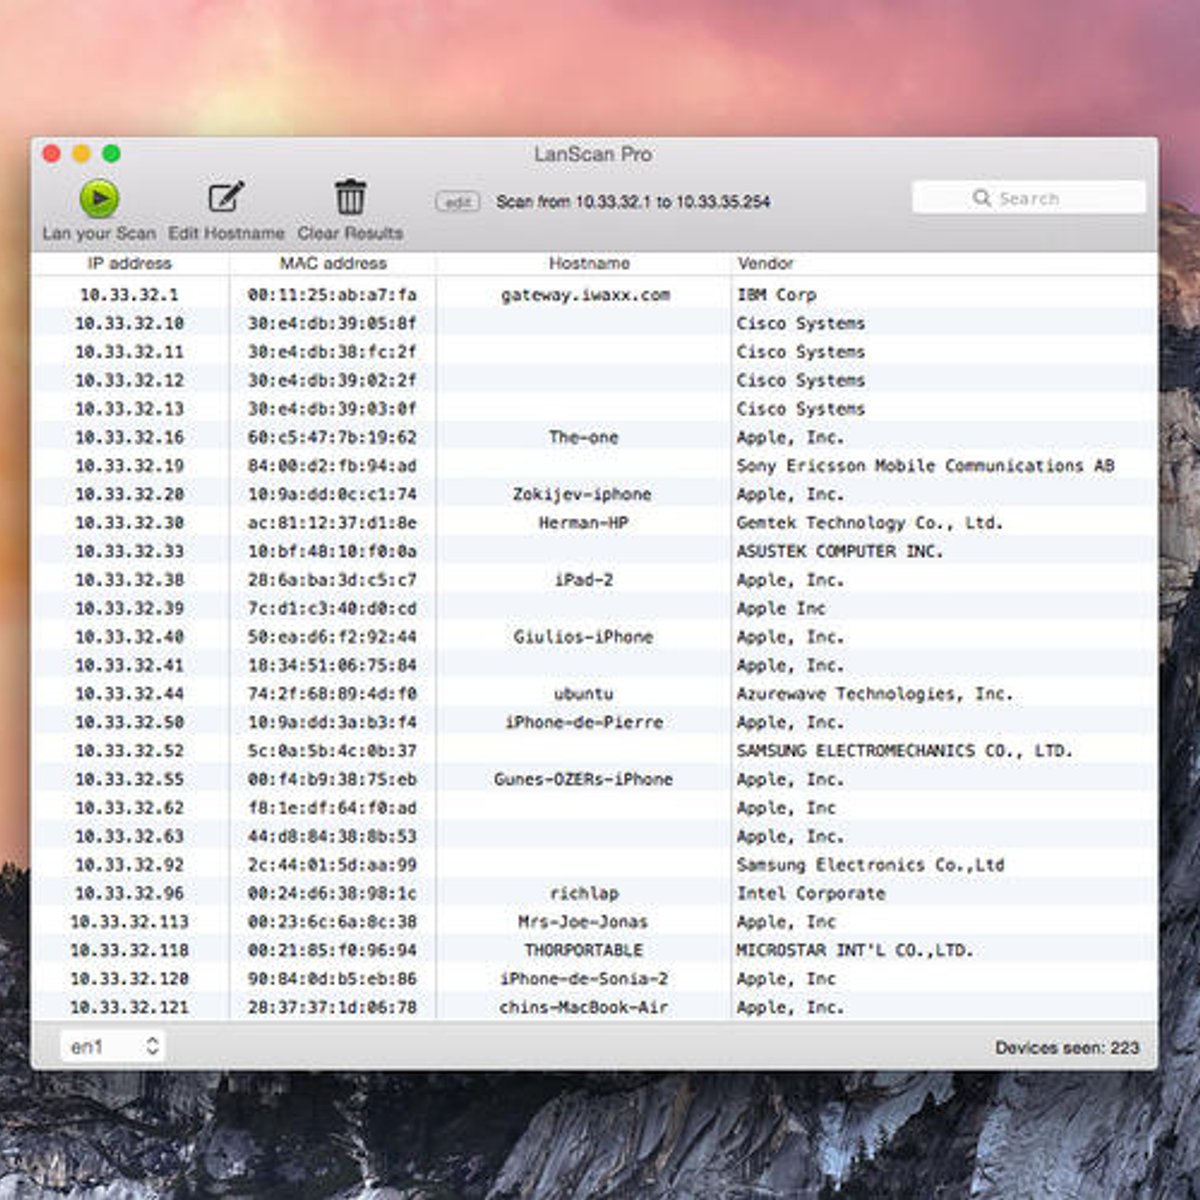Click the Clear Results trash icon

pos(350,197)
